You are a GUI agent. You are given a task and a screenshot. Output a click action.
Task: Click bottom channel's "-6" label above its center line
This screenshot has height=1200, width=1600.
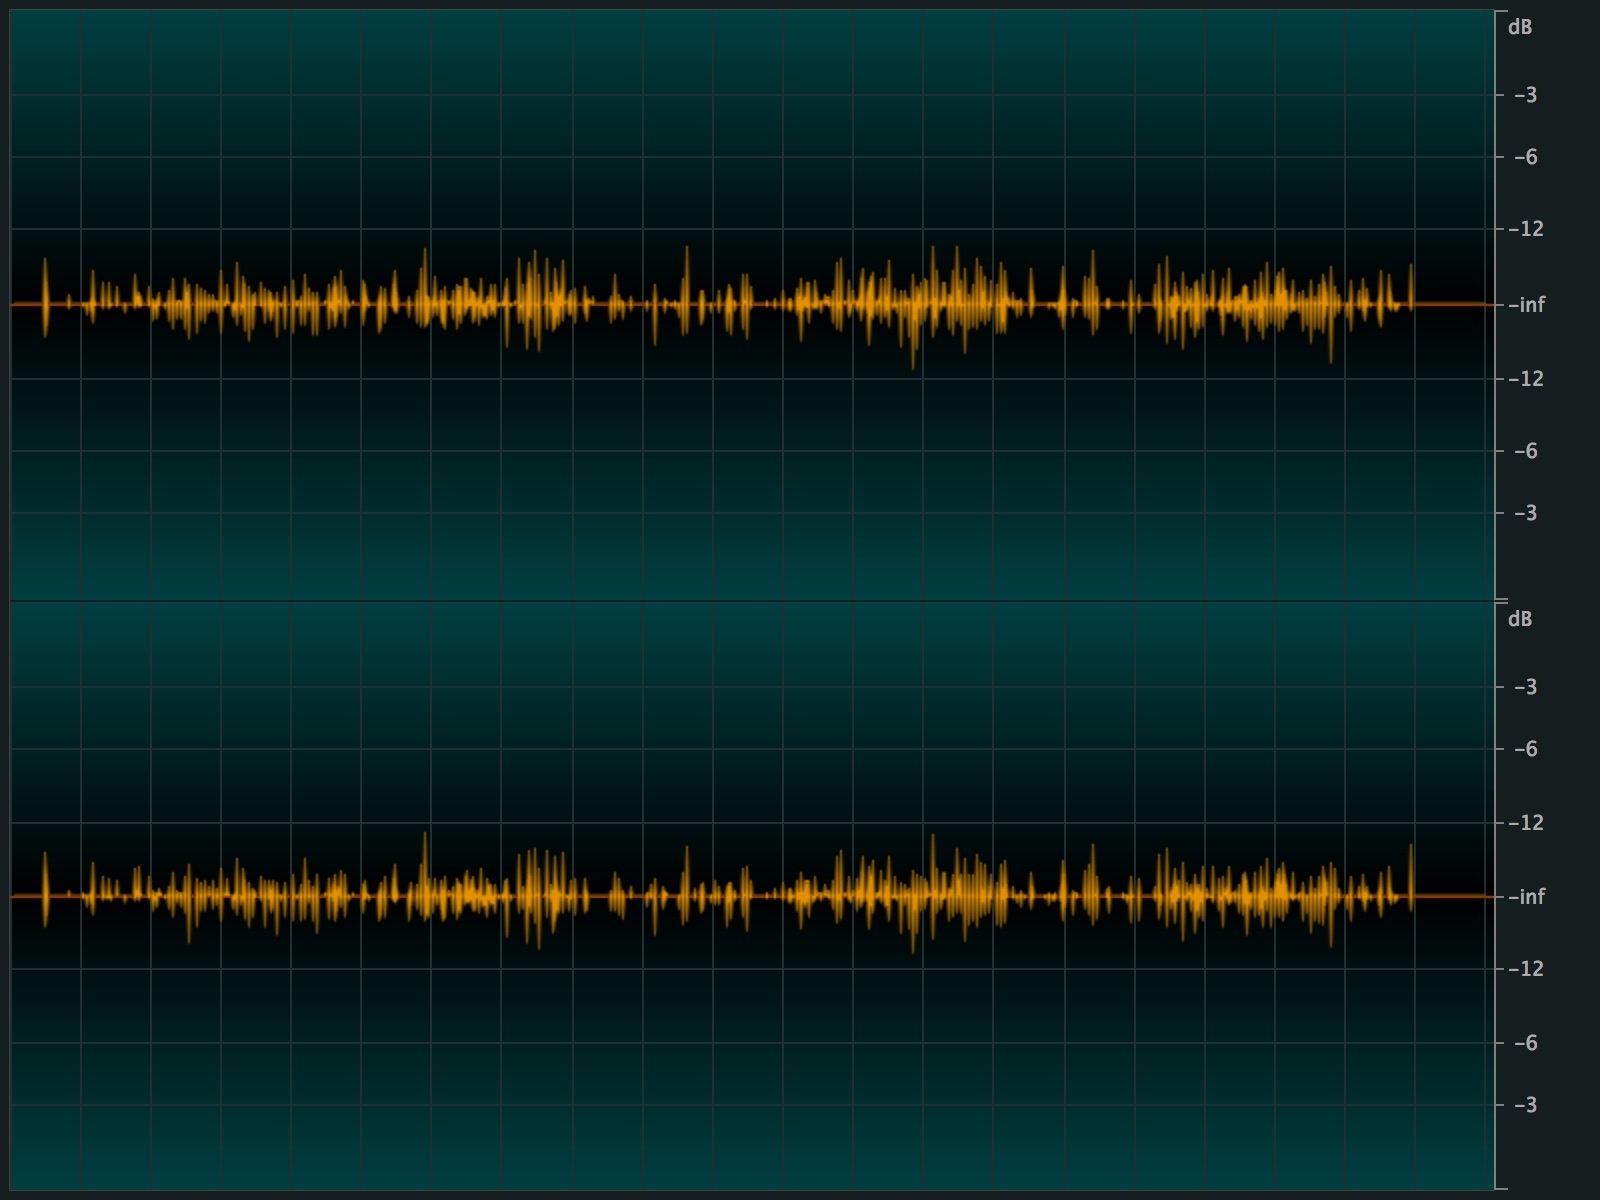click(x=1526, y=749)
